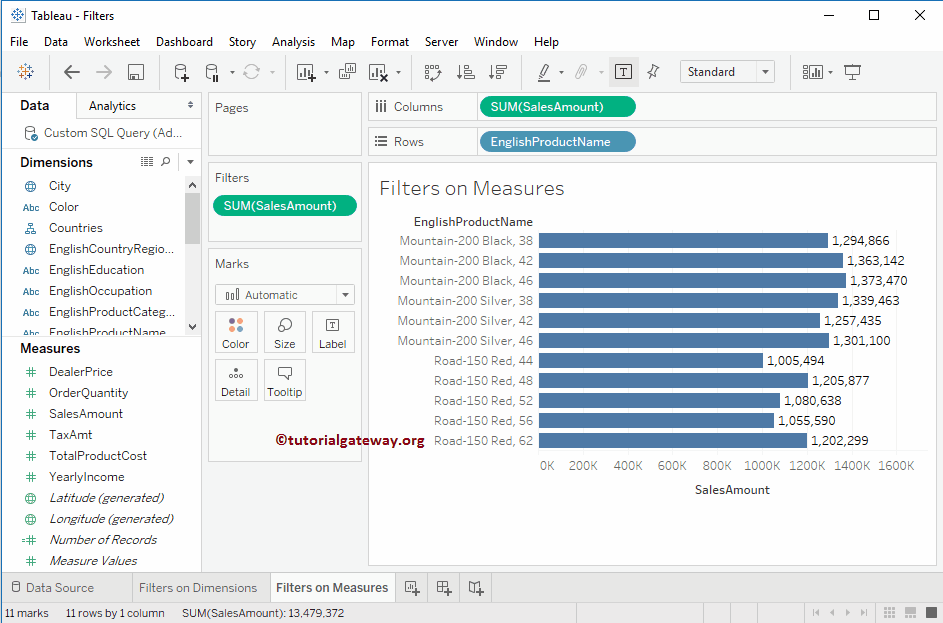Screen dimensions: 943x623
Task: Open the Standard fit dropdown
Action: (726, 72)
